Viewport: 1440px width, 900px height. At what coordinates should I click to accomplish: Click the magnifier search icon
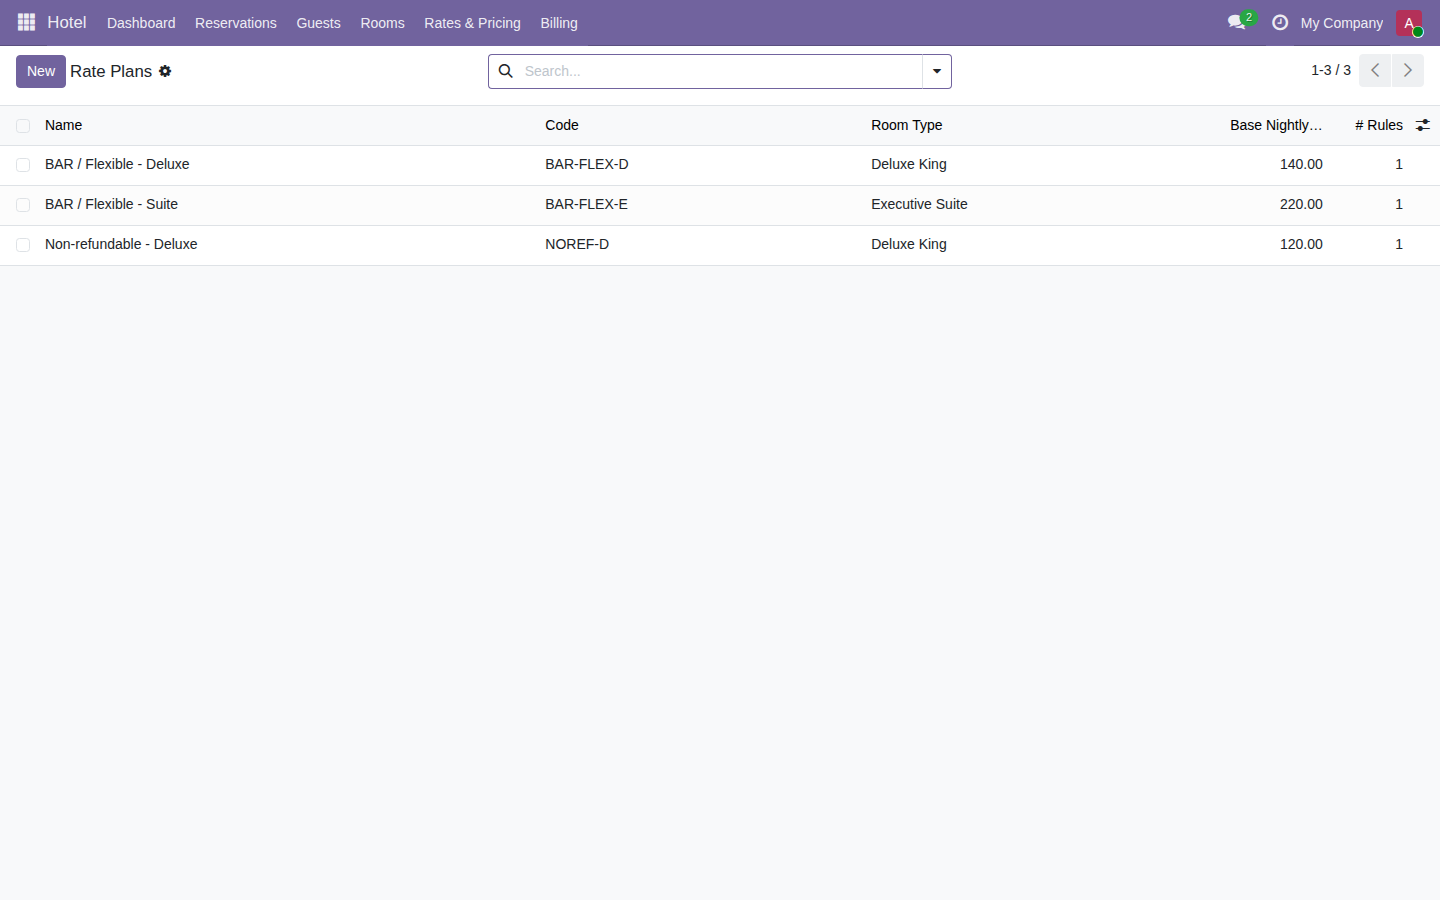point(506,71)
